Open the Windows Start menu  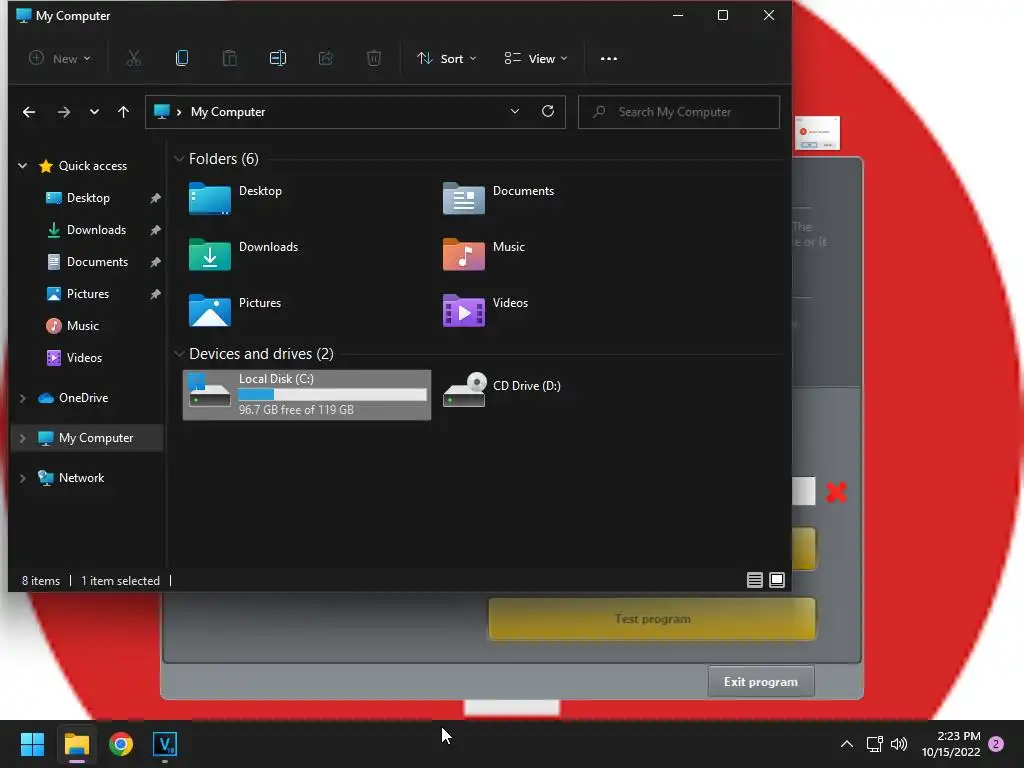(x=32, y=744)
